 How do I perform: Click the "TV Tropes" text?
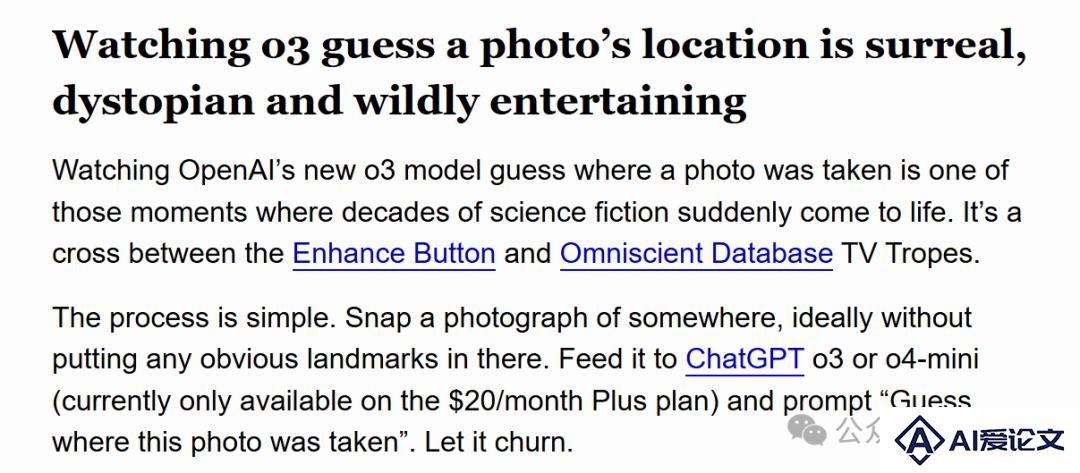coord(910,254)
